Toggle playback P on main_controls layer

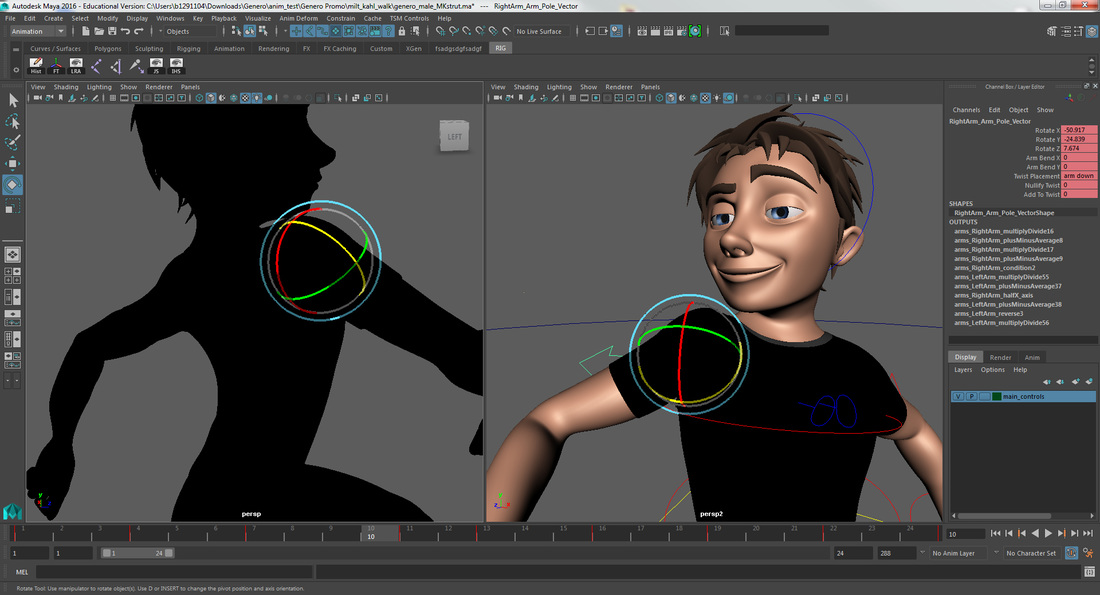pos(972,396)
